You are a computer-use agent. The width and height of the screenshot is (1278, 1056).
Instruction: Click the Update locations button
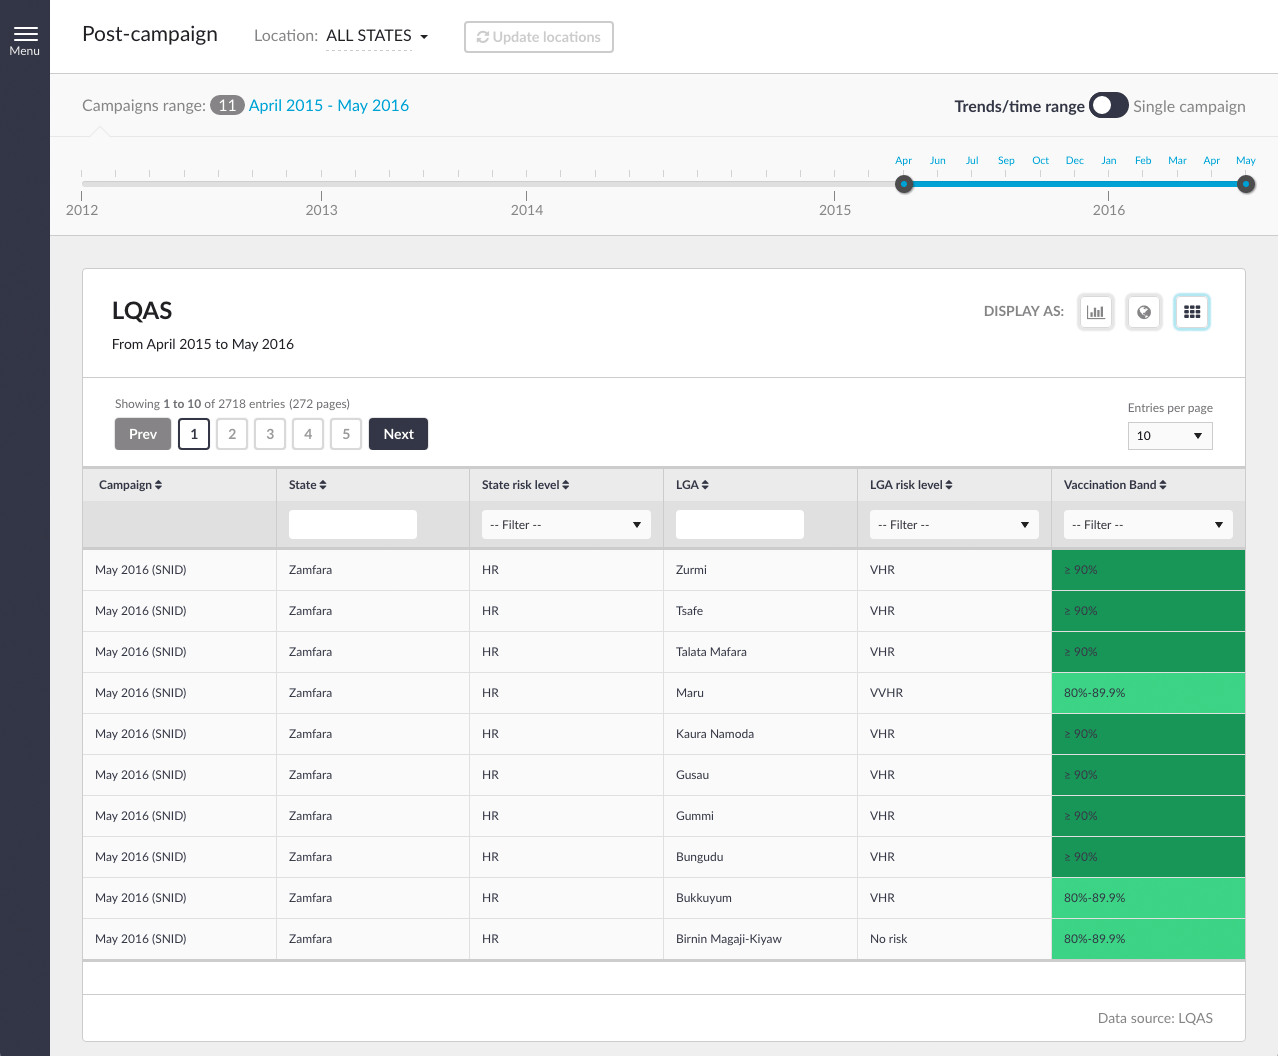[539, 37]
